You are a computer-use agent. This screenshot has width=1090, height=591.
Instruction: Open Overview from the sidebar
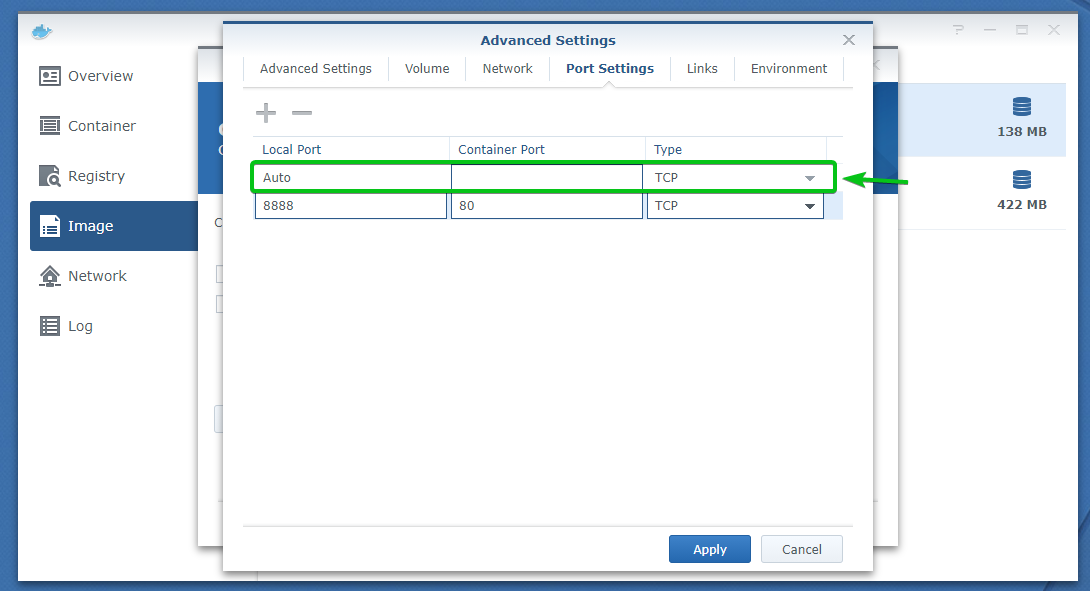[100, 76]
